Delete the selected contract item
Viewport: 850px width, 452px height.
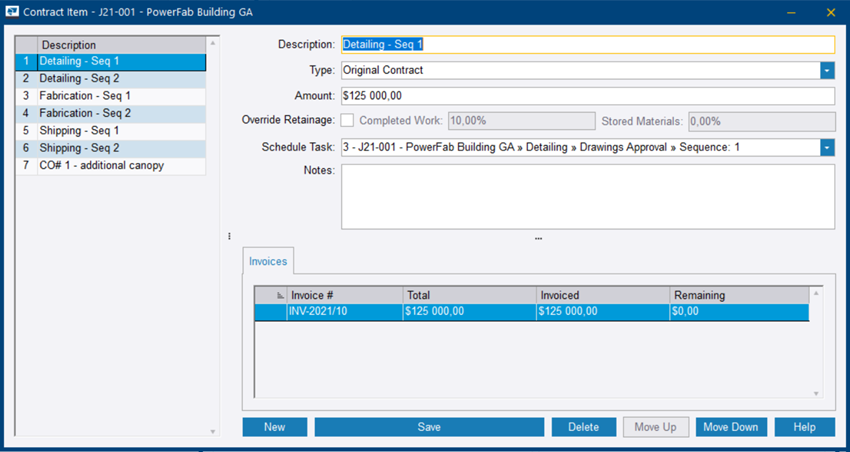pos(583,427)
